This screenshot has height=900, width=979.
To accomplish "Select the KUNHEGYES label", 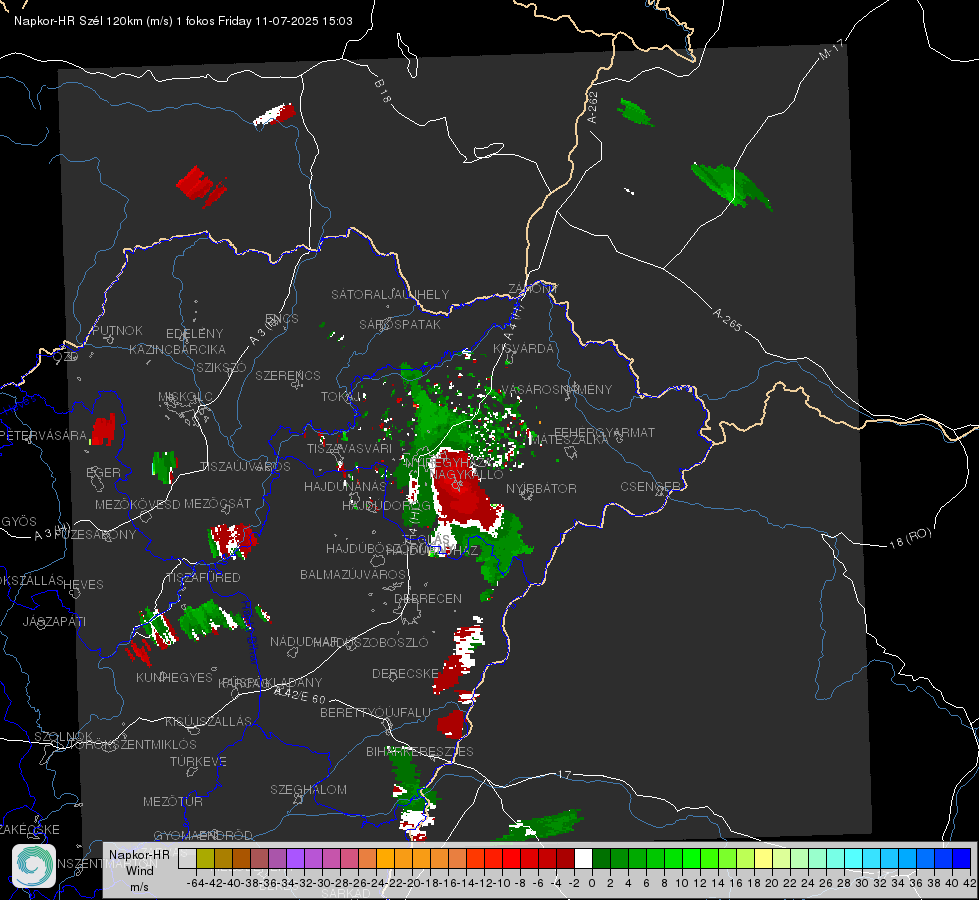I will (x=175, y=678).
